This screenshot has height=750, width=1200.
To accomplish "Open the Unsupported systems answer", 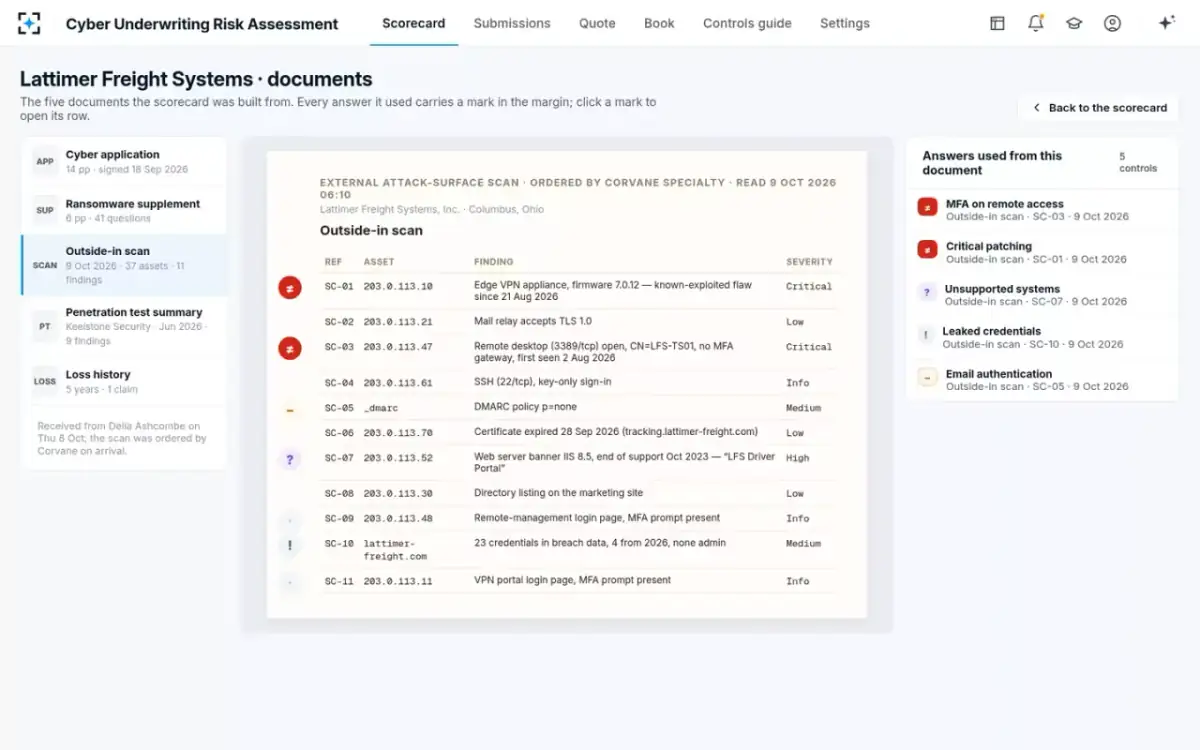I will pyautogui.click(x=1042, y=294).
